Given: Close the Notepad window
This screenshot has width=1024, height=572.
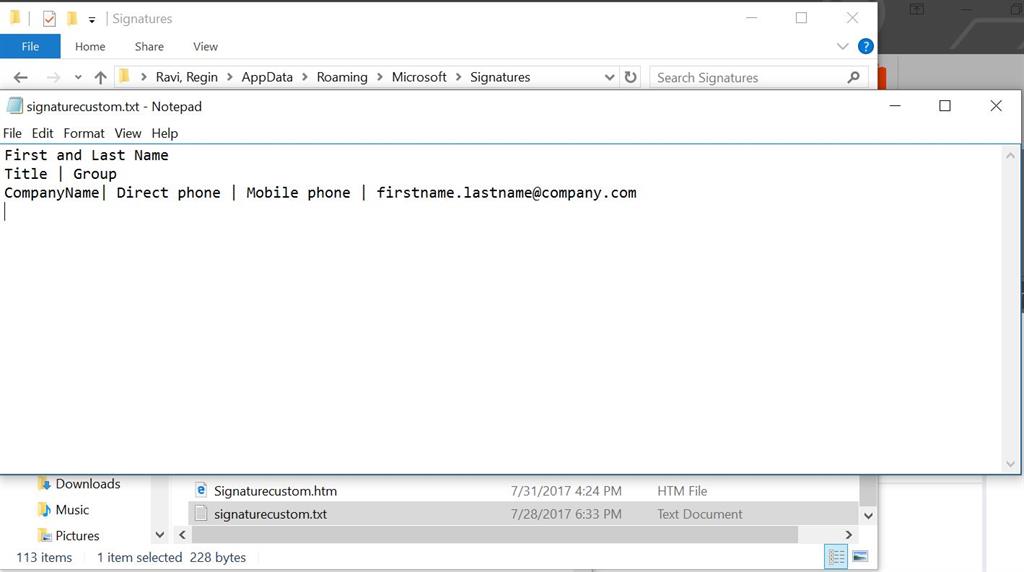Looking at the screenshot, I should click(995, 106).
